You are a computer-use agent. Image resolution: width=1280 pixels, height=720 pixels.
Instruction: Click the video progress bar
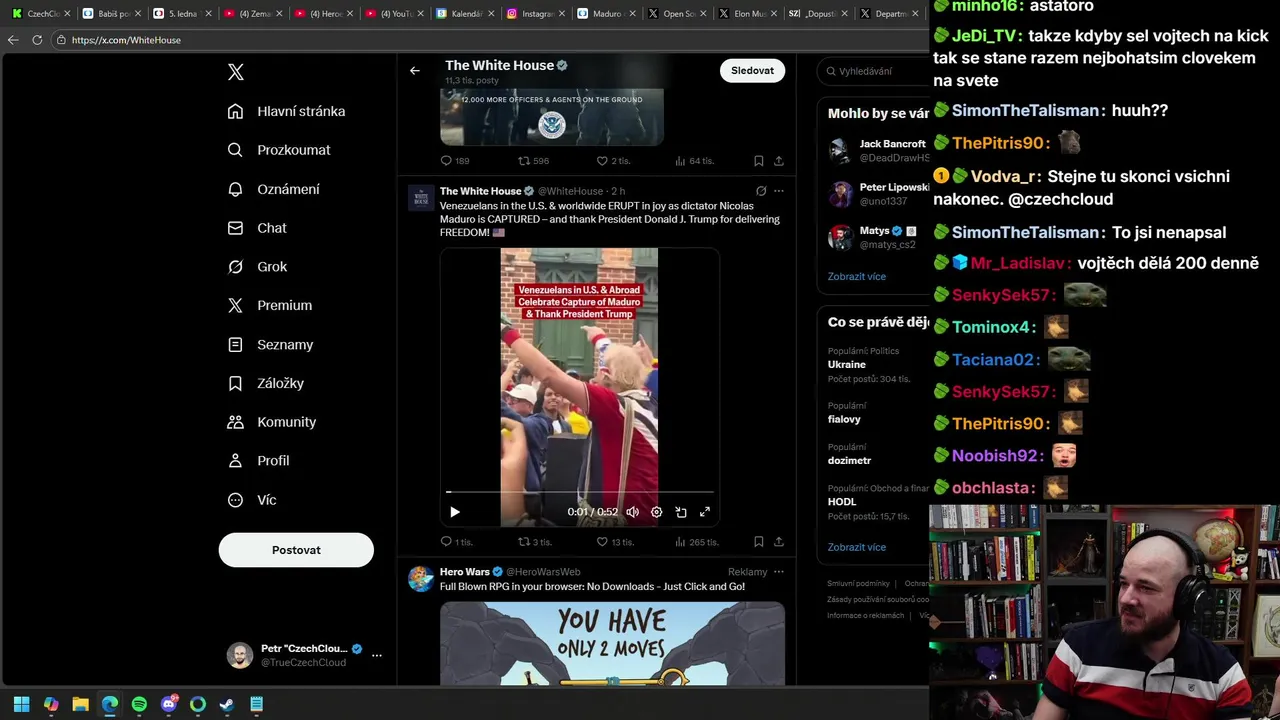tap(579, 492)
